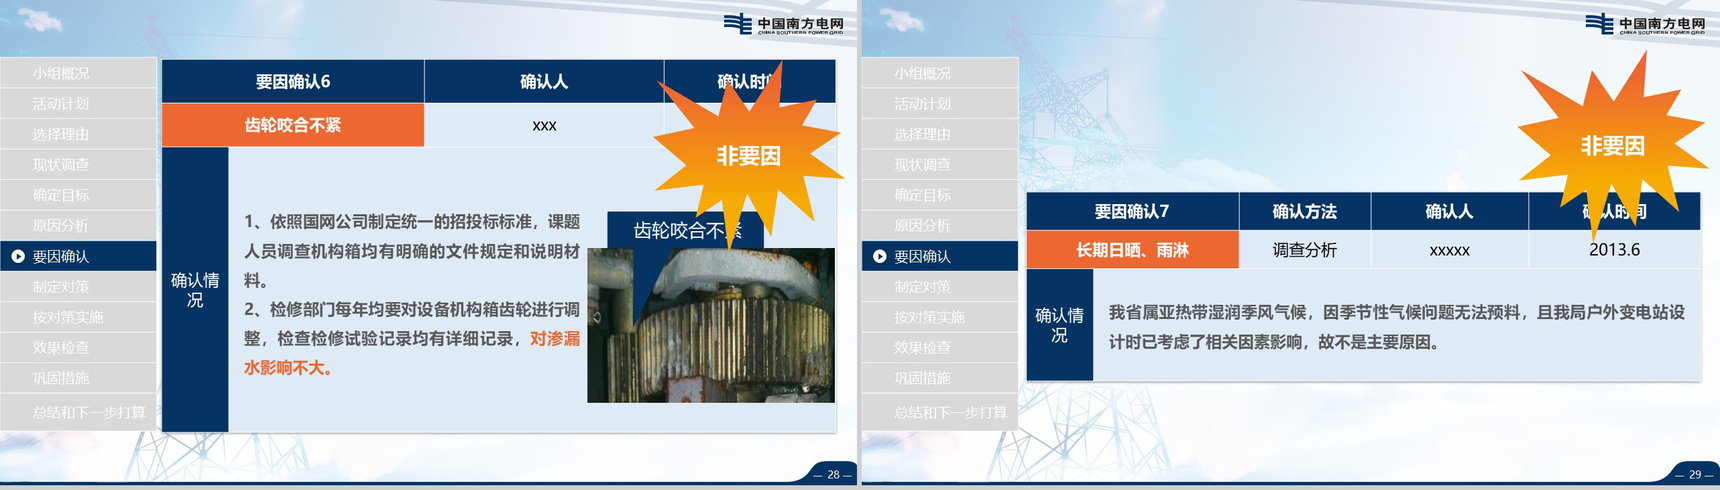This screenshot has height=490, width=1720.
Task: Click the orange 非要因 starburst on right slide
Action: click(x=1611, y=145)
